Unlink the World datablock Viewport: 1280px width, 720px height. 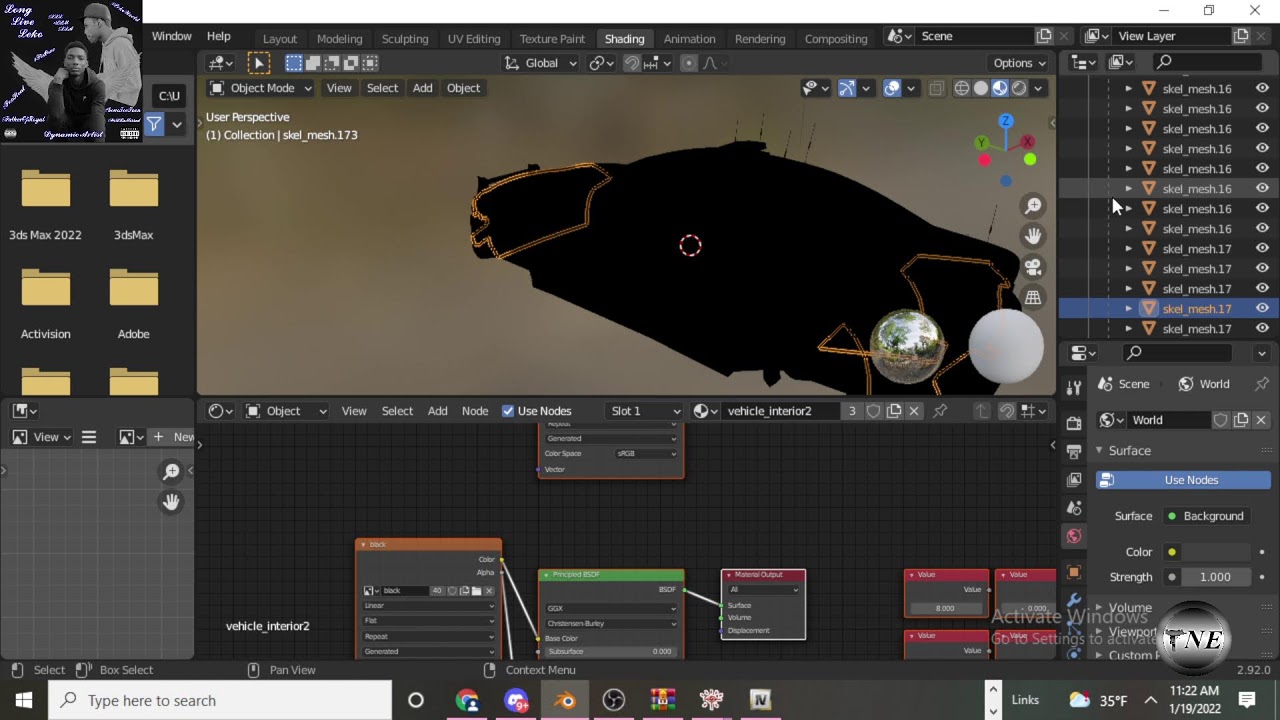1261,420
